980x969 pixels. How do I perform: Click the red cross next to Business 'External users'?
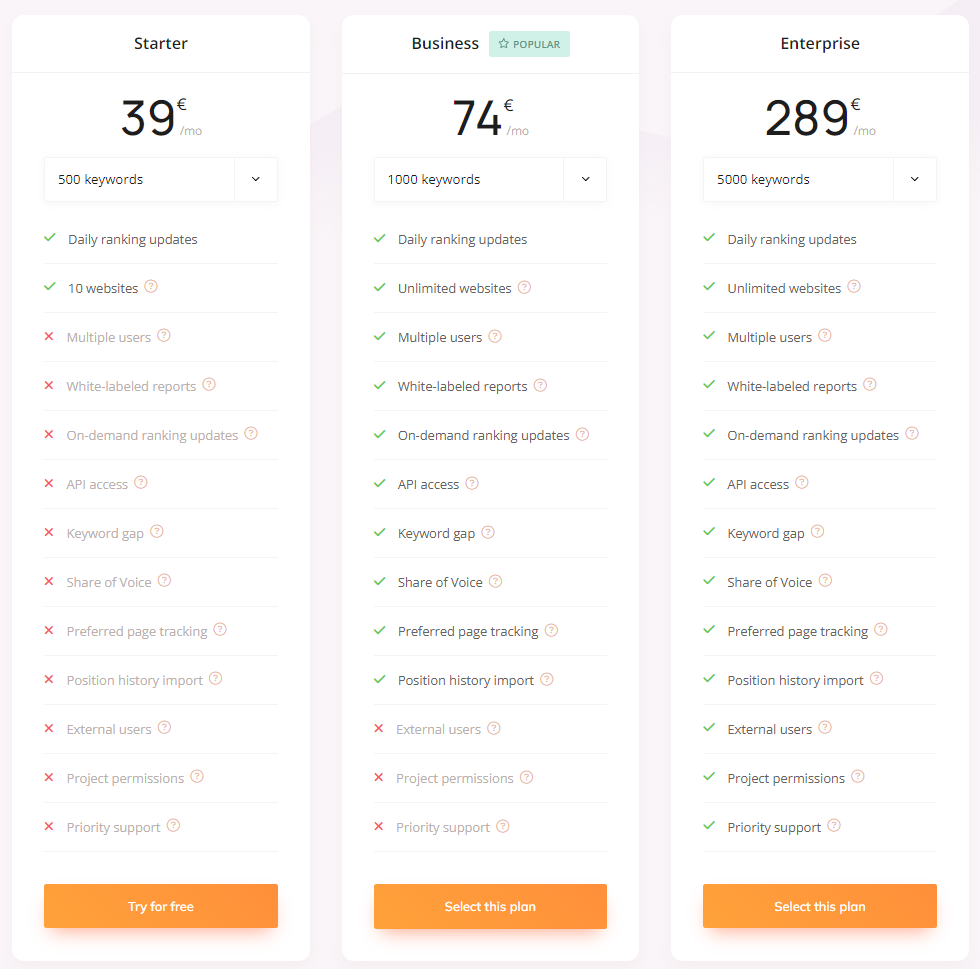(x=379, y=728)
